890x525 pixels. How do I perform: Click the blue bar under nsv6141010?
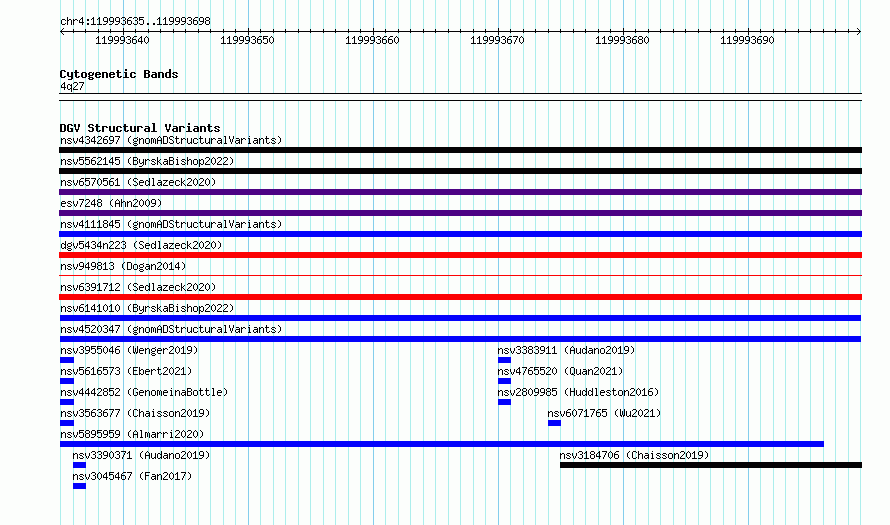460,318
